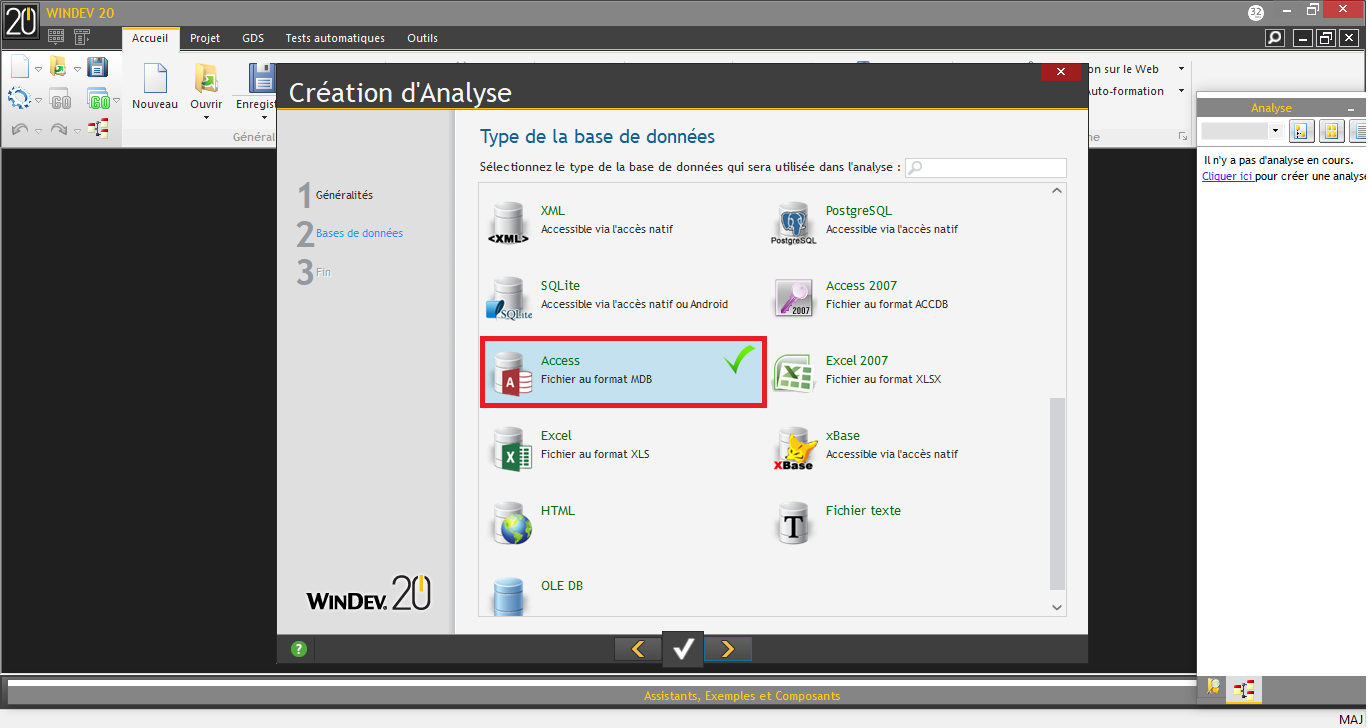1368x728 pixels.
Task: Open the Tests automatiques tab
Action: coord(335,38)
